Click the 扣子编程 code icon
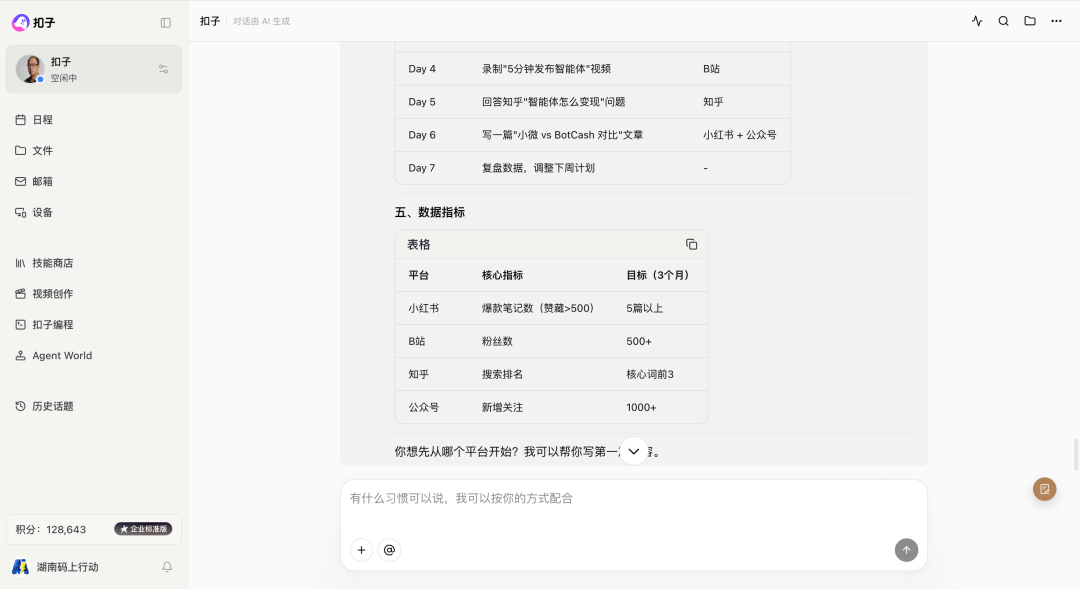The width and height of the screenshot is (1080, 589). tap(21, 325)
